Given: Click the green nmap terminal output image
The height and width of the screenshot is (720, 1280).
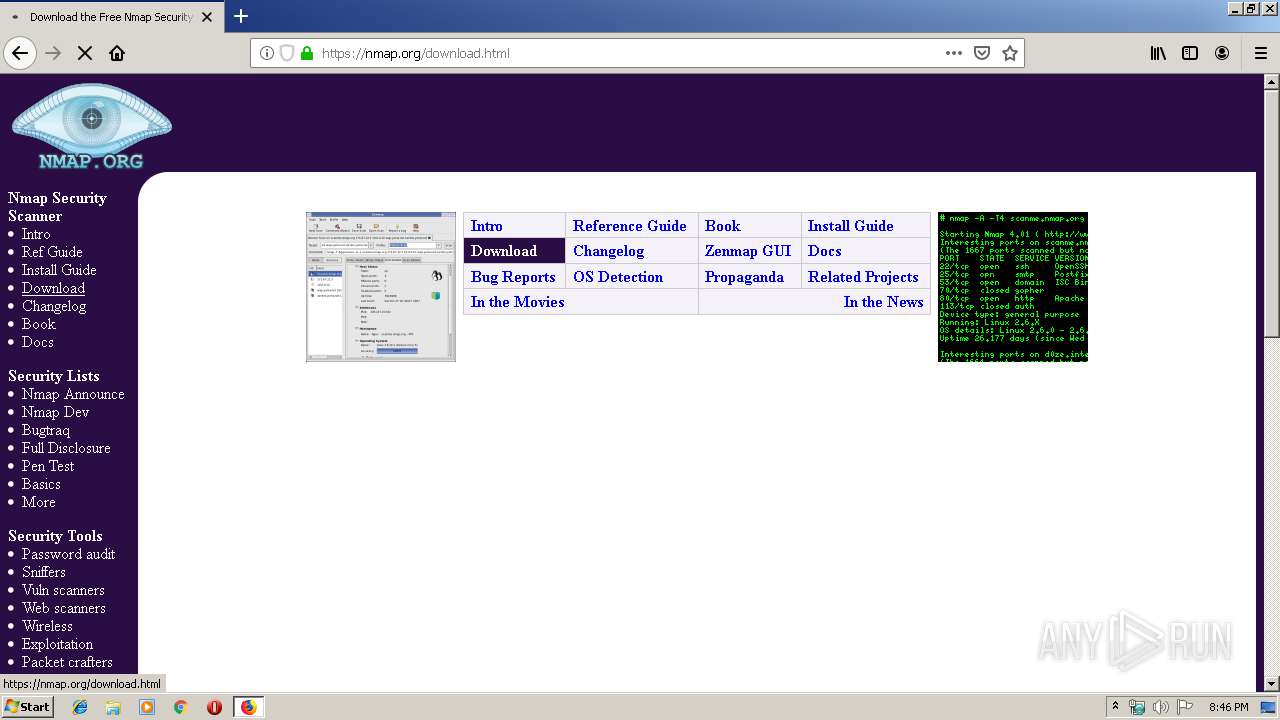Looking at the screenshot, I should tap(1012, 286).
